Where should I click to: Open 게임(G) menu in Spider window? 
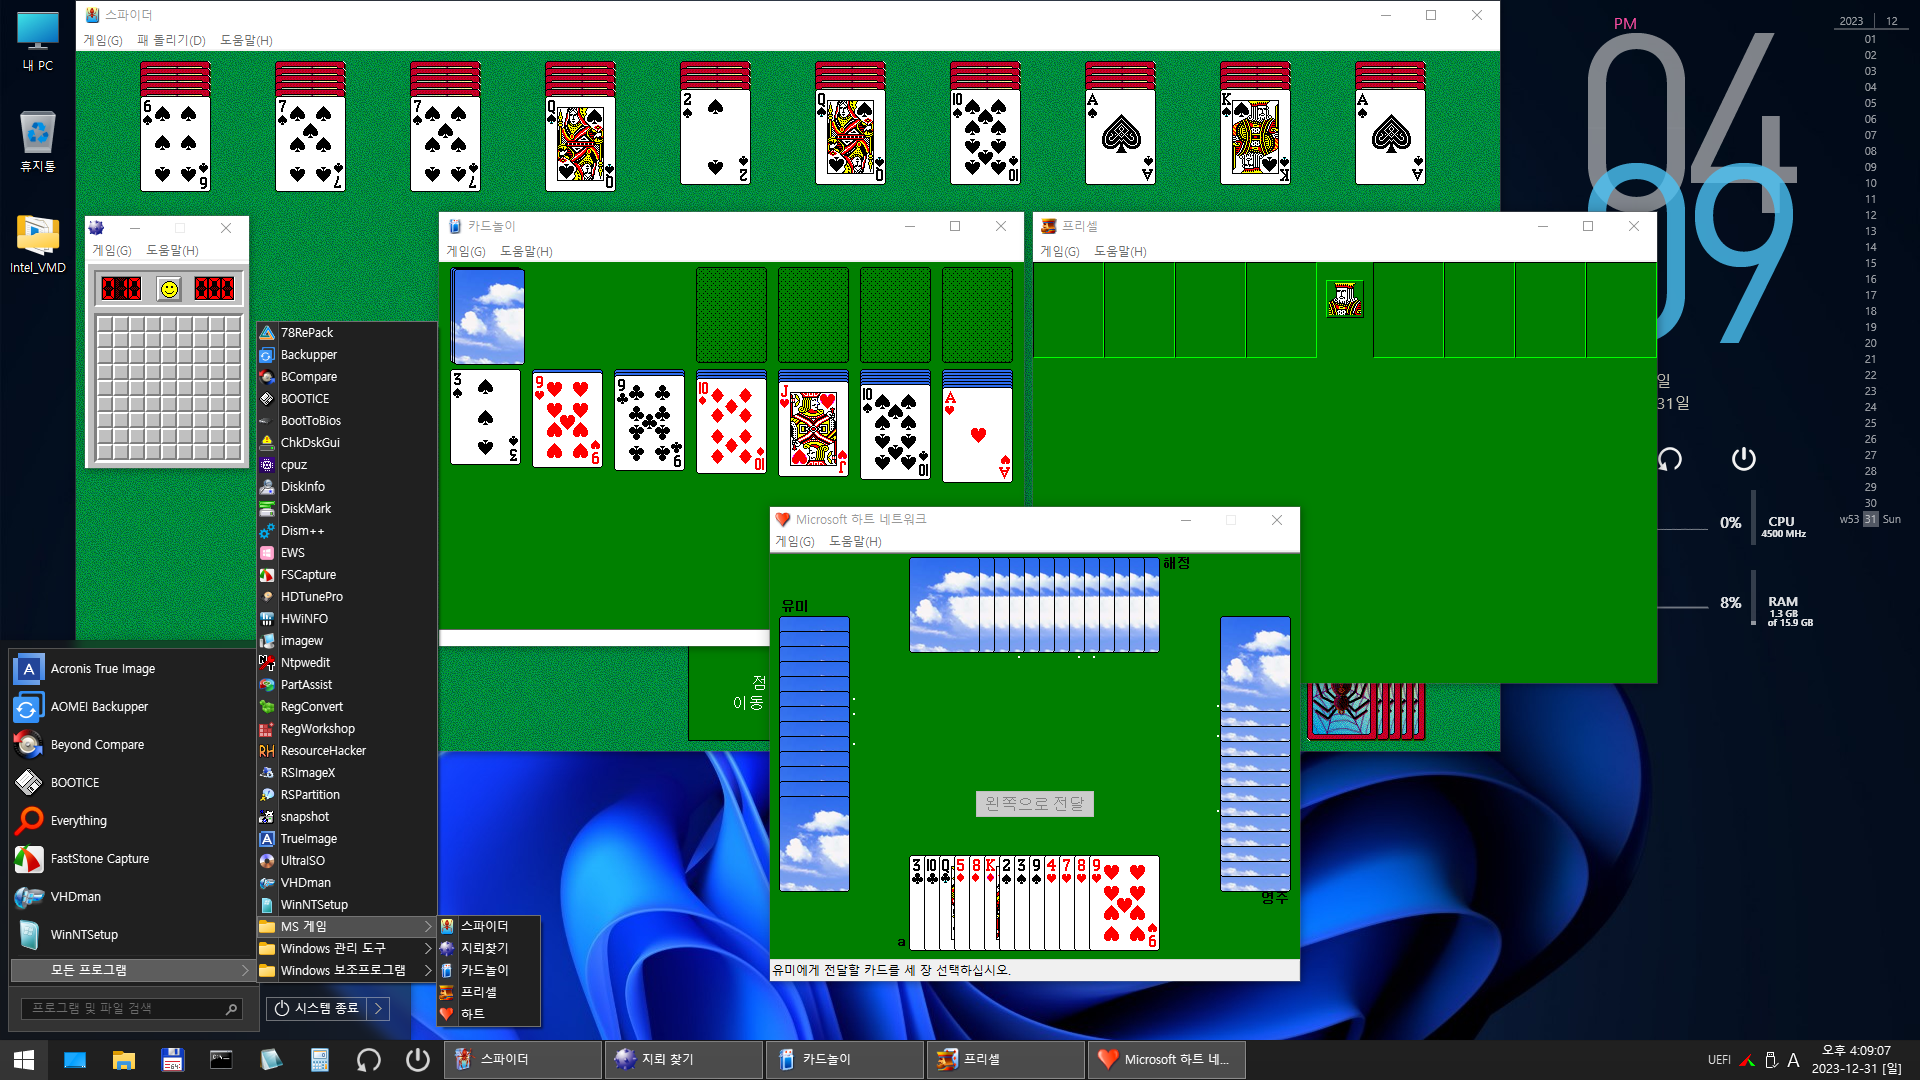pyautogui.click(x=102, y=41)
